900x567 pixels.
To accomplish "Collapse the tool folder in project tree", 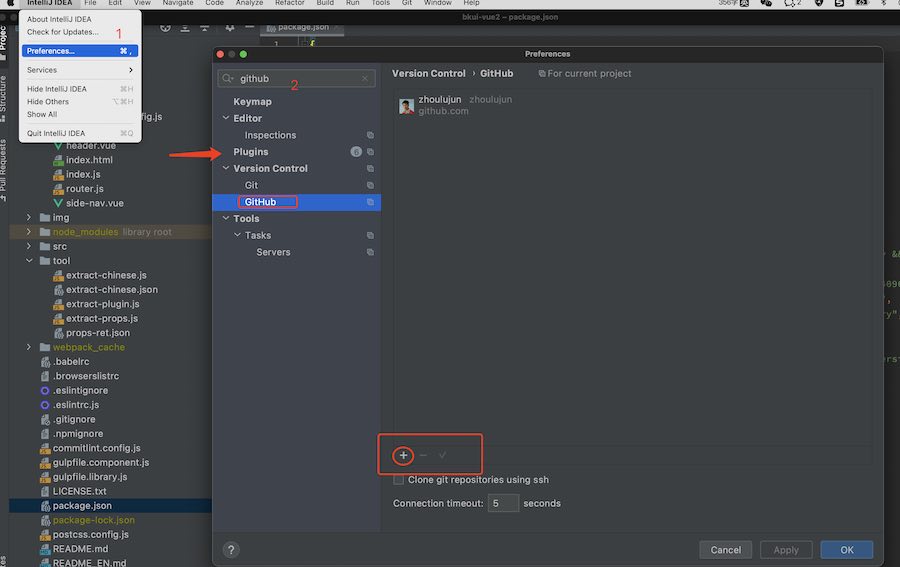I will coord(29,261).
